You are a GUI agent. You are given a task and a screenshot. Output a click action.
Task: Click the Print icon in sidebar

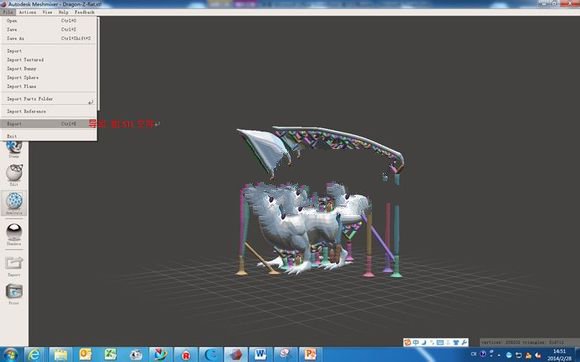click(14, 294)
